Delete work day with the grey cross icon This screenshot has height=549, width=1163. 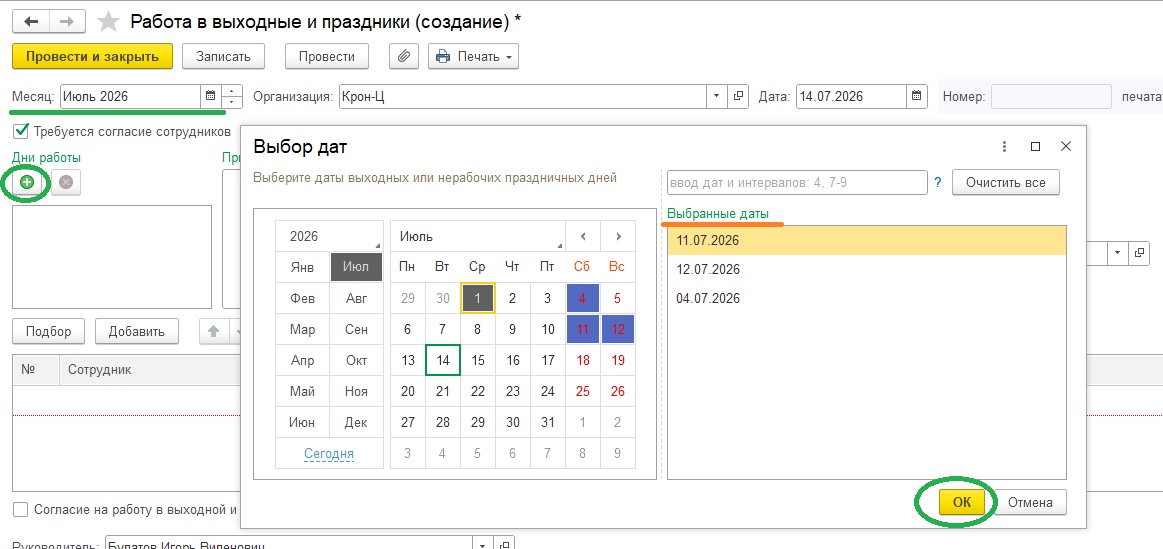click(x=66, y=182)
